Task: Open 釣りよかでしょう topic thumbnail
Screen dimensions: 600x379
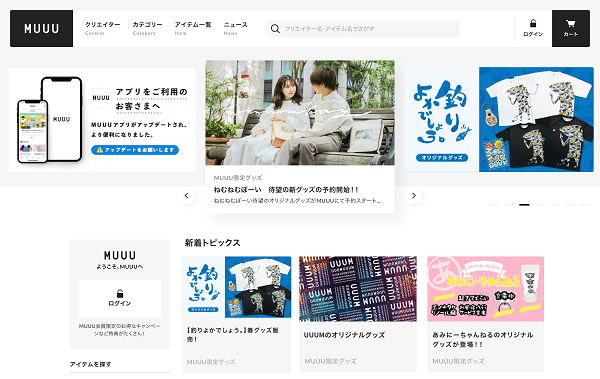Action: click(x=236, y=287)
